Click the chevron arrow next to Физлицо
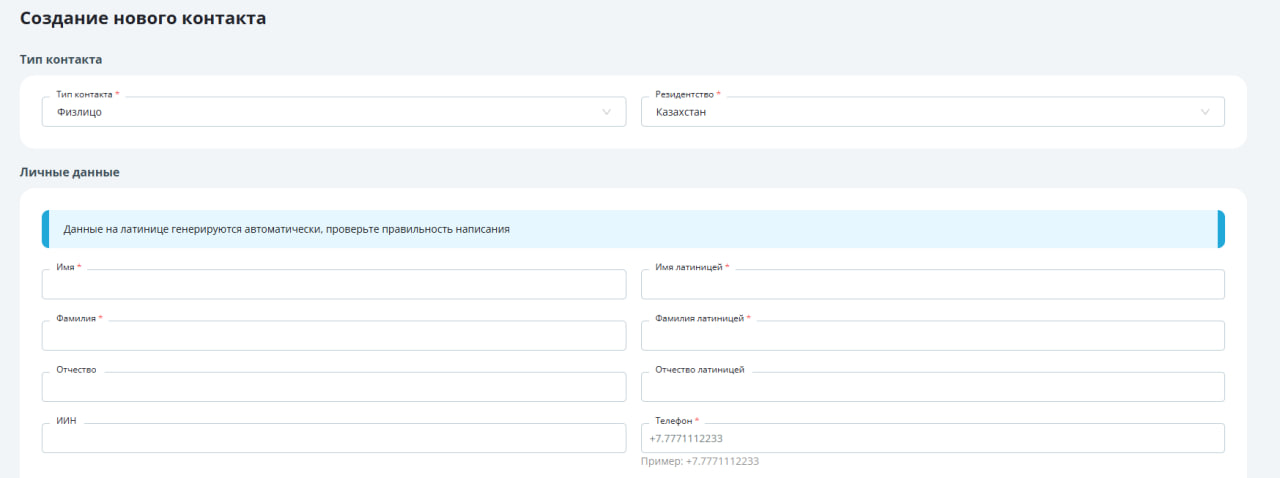 tap(606, 112)
